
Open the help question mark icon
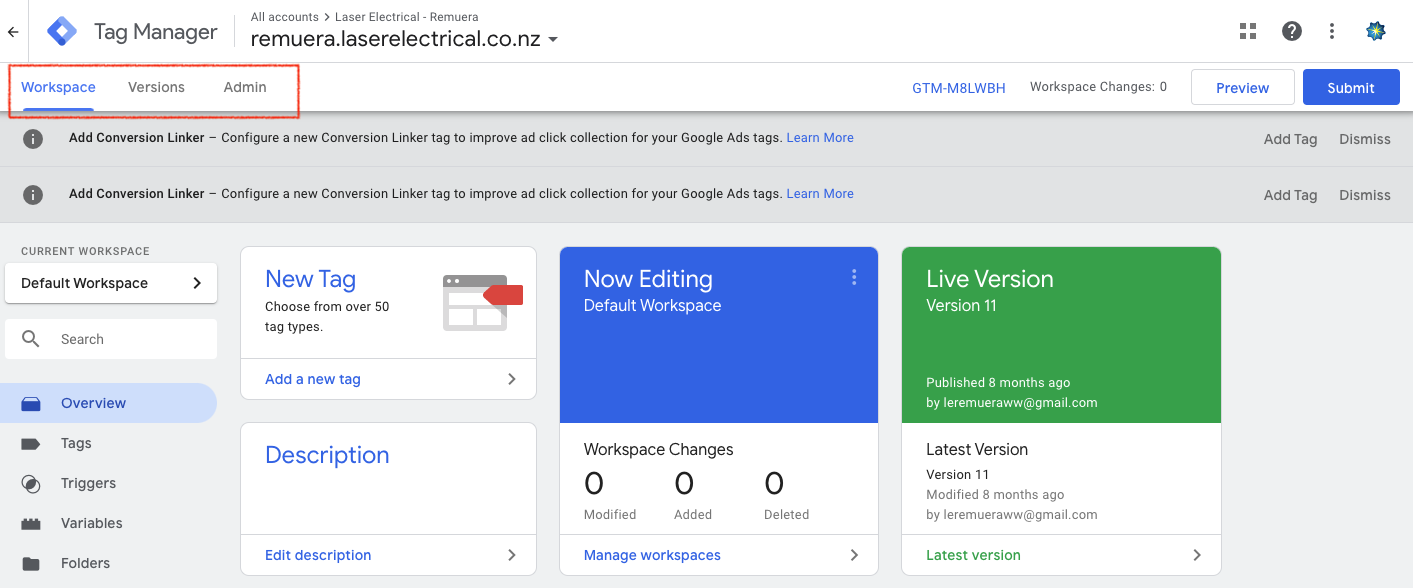[1292, 31]
